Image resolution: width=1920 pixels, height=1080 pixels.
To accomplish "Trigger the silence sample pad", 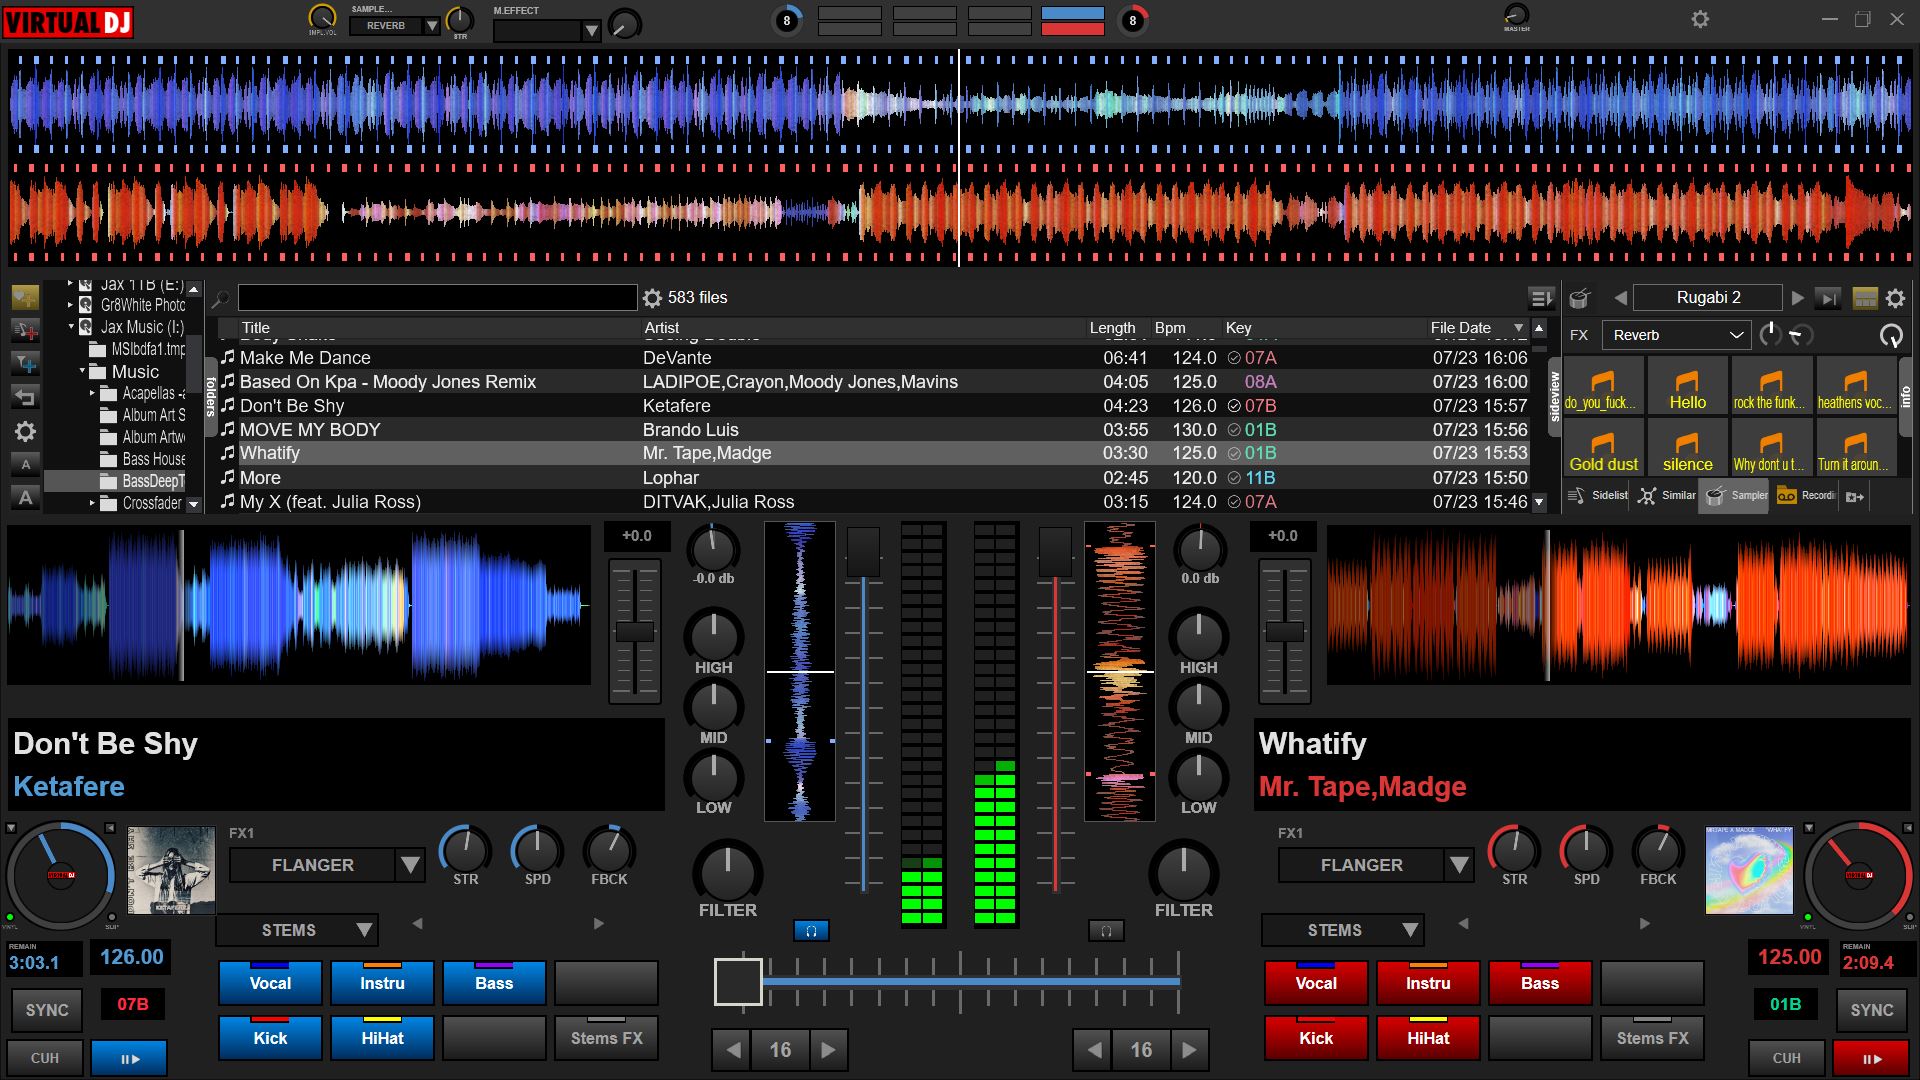I will tap(1688, 447).
